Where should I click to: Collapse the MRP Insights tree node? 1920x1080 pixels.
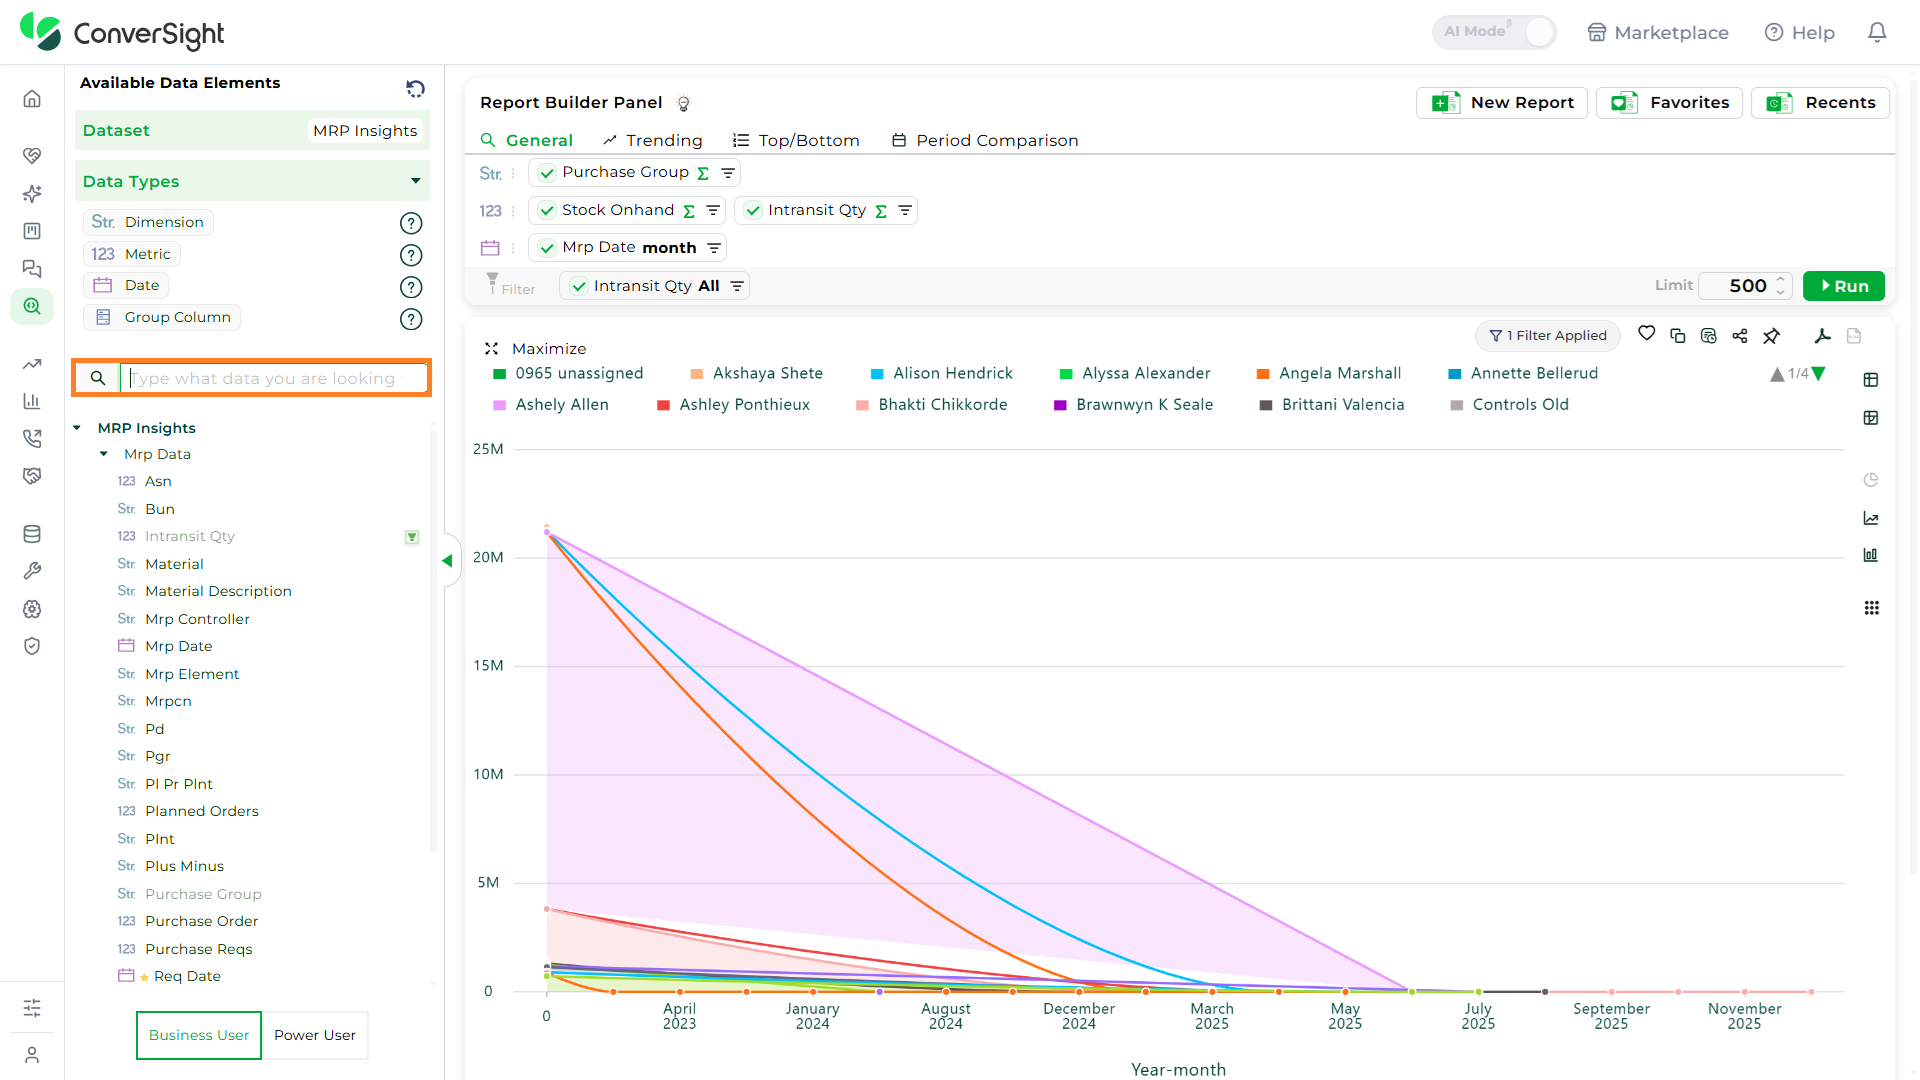[77, 428]
